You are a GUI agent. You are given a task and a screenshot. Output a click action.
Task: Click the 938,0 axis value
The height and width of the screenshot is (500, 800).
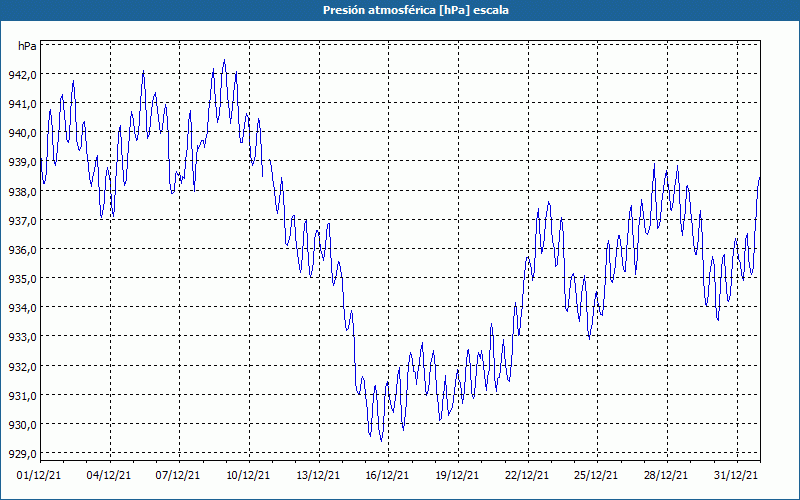pyautogui.click(x=22, y=191)
